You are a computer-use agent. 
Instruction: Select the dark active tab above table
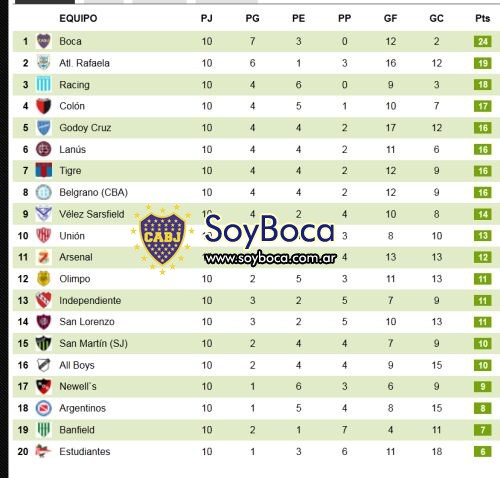click(x=45, y=2)
